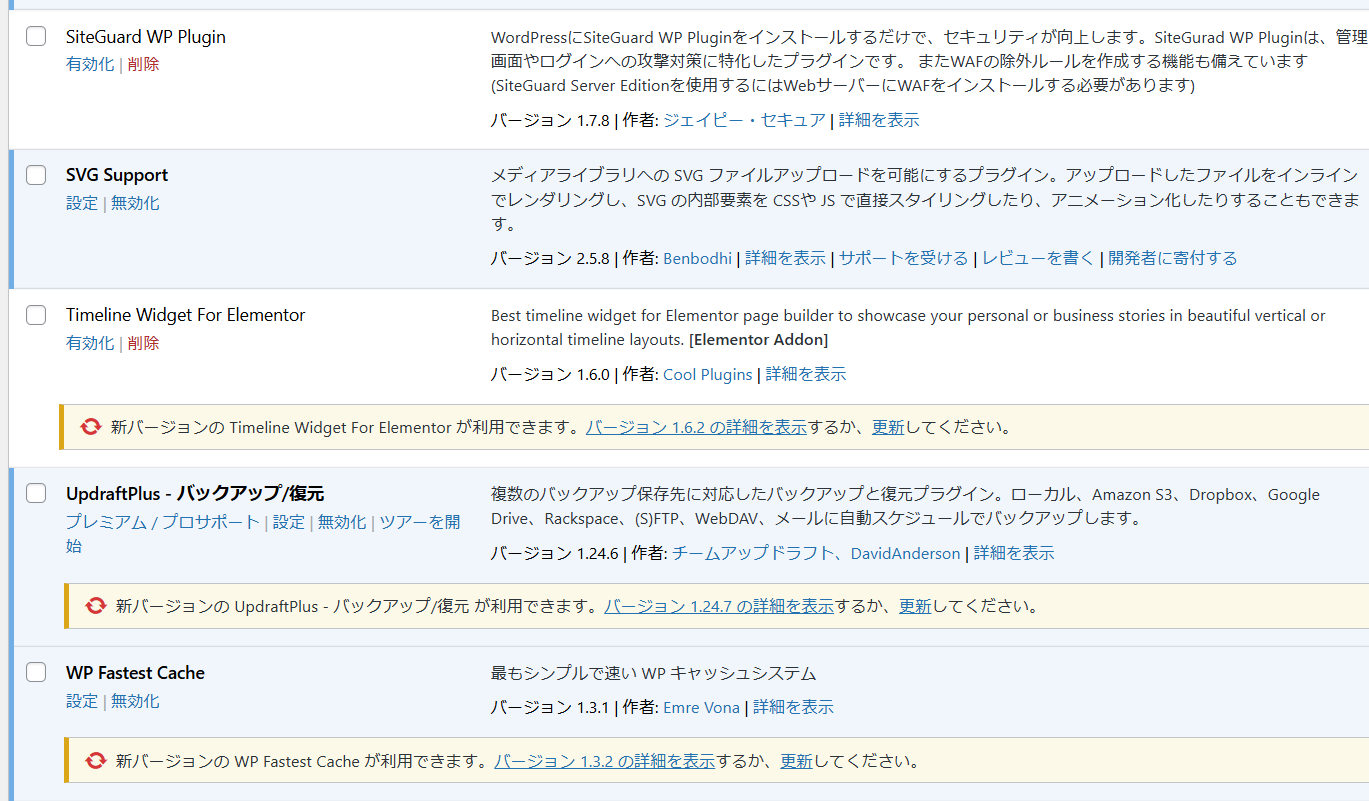
Task: Click the SVG Support plugin name
Action: (x=117, y=175)
